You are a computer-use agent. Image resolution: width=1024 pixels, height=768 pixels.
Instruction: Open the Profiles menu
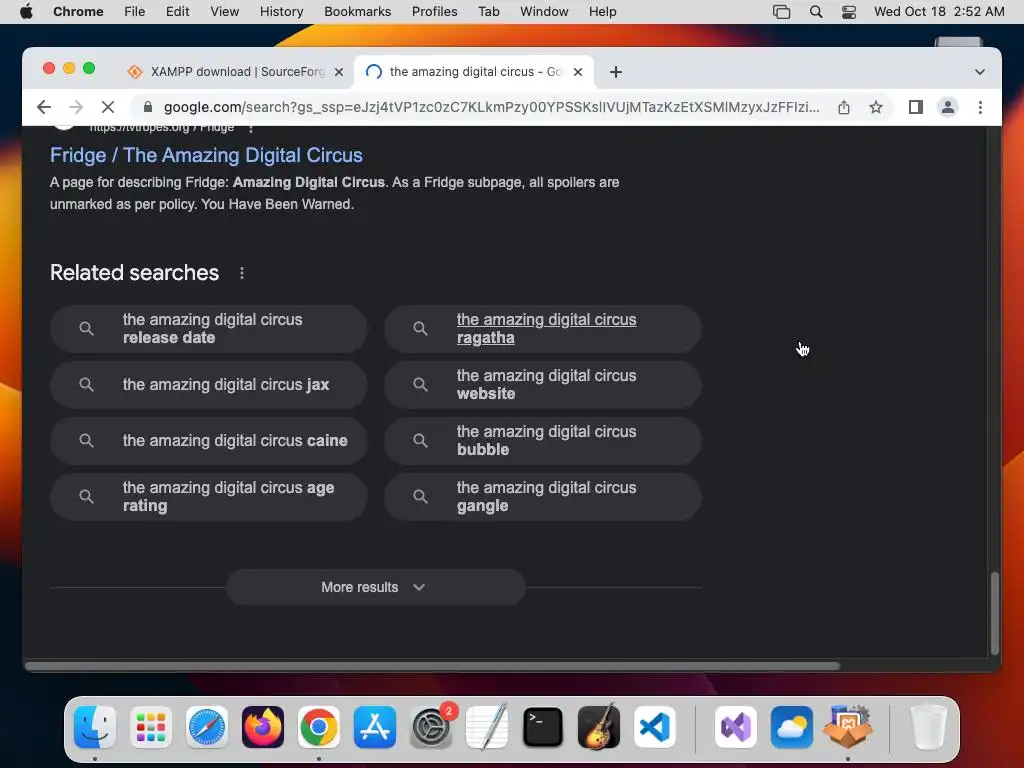(x=434, y=12)
